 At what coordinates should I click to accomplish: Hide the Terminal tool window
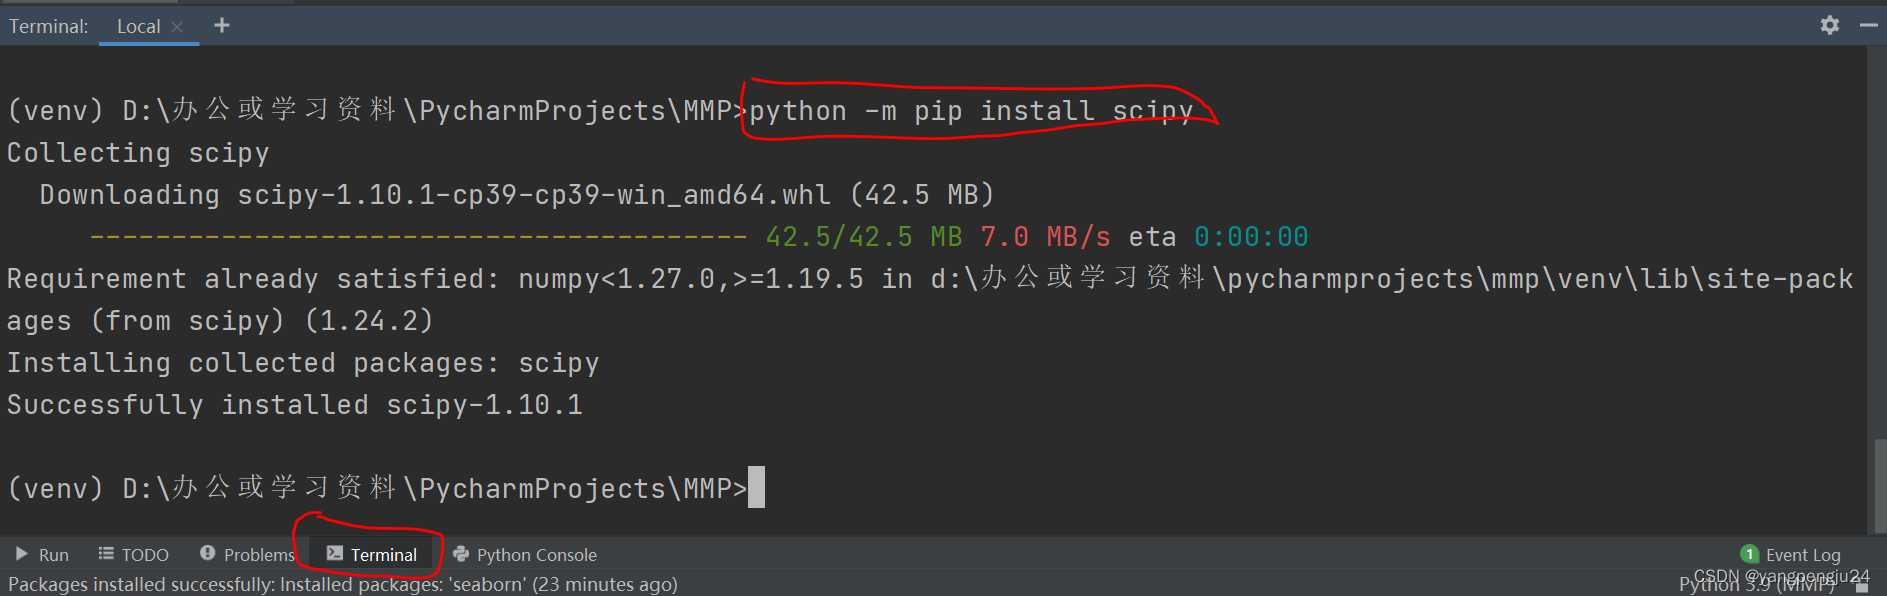pos(1868,25)
